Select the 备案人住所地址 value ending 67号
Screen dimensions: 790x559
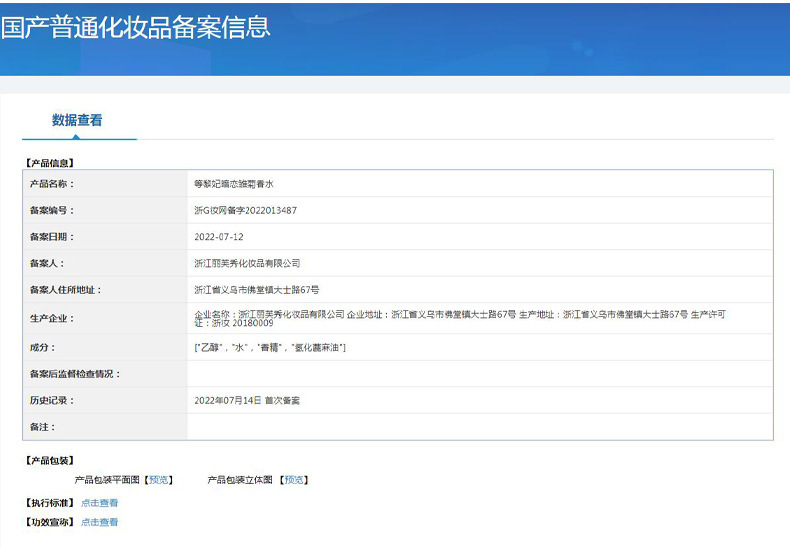[x=257, y=290]
